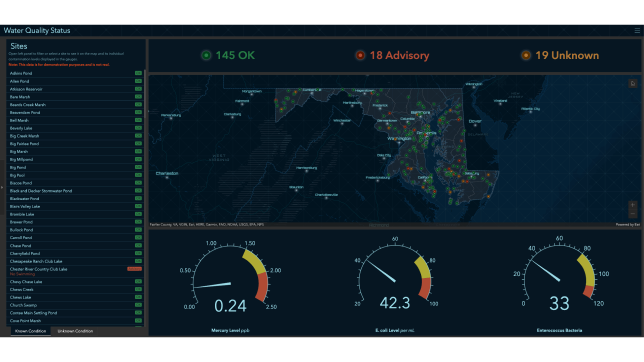
Task: Switch to the Unknown Condition tab
Action: click(75, 331)
